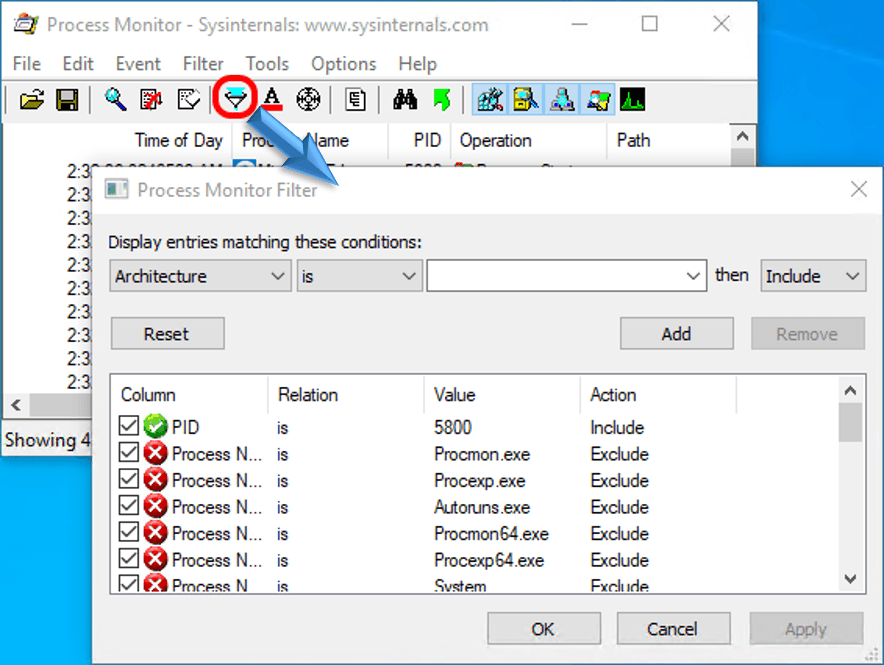Open a saved log with the Open toolbar icon
884x665 pixels.
tap(32, 100)
